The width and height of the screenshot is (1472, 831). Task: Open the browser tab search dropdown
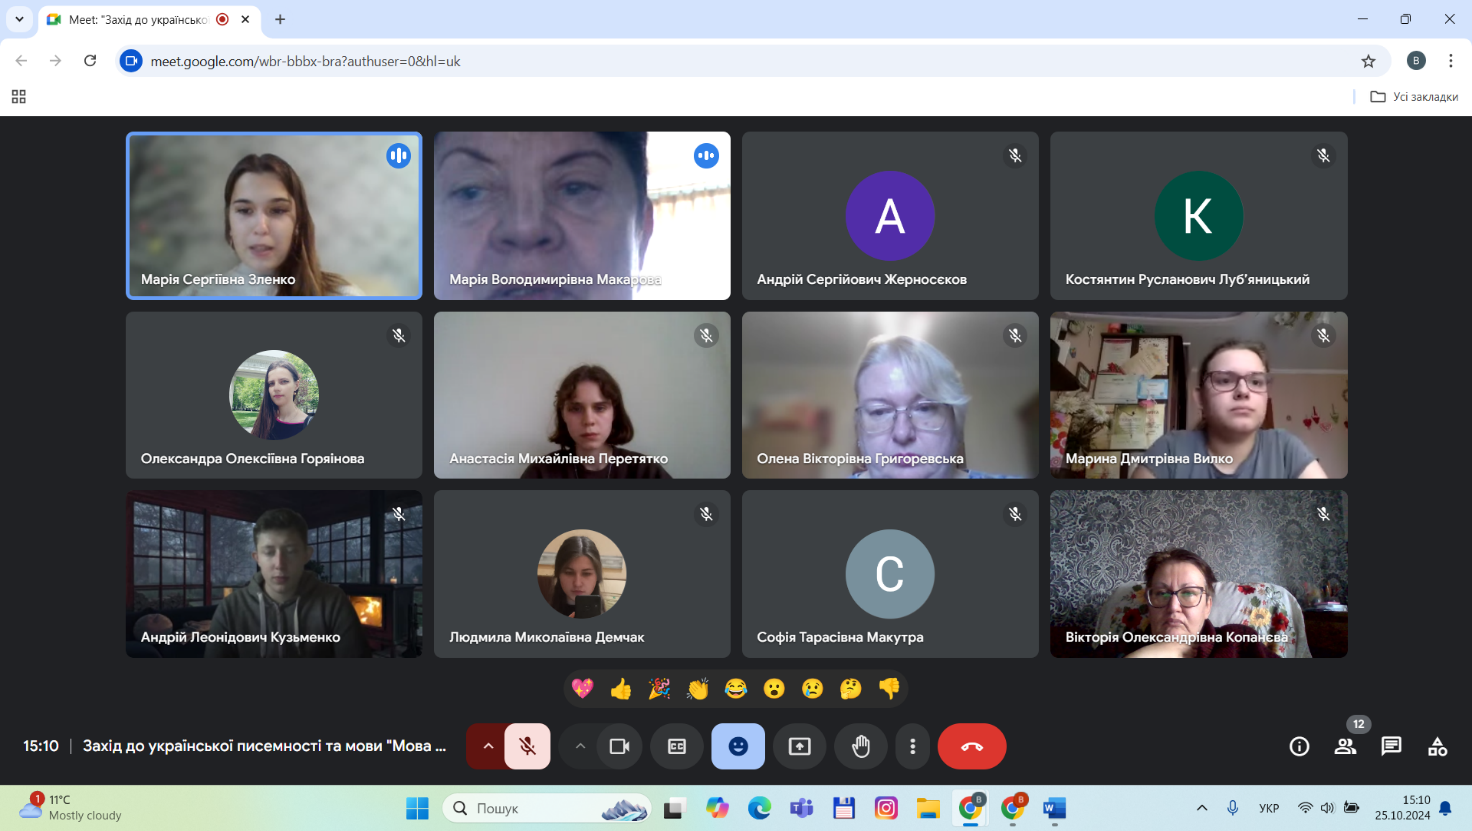pos(19,19)
